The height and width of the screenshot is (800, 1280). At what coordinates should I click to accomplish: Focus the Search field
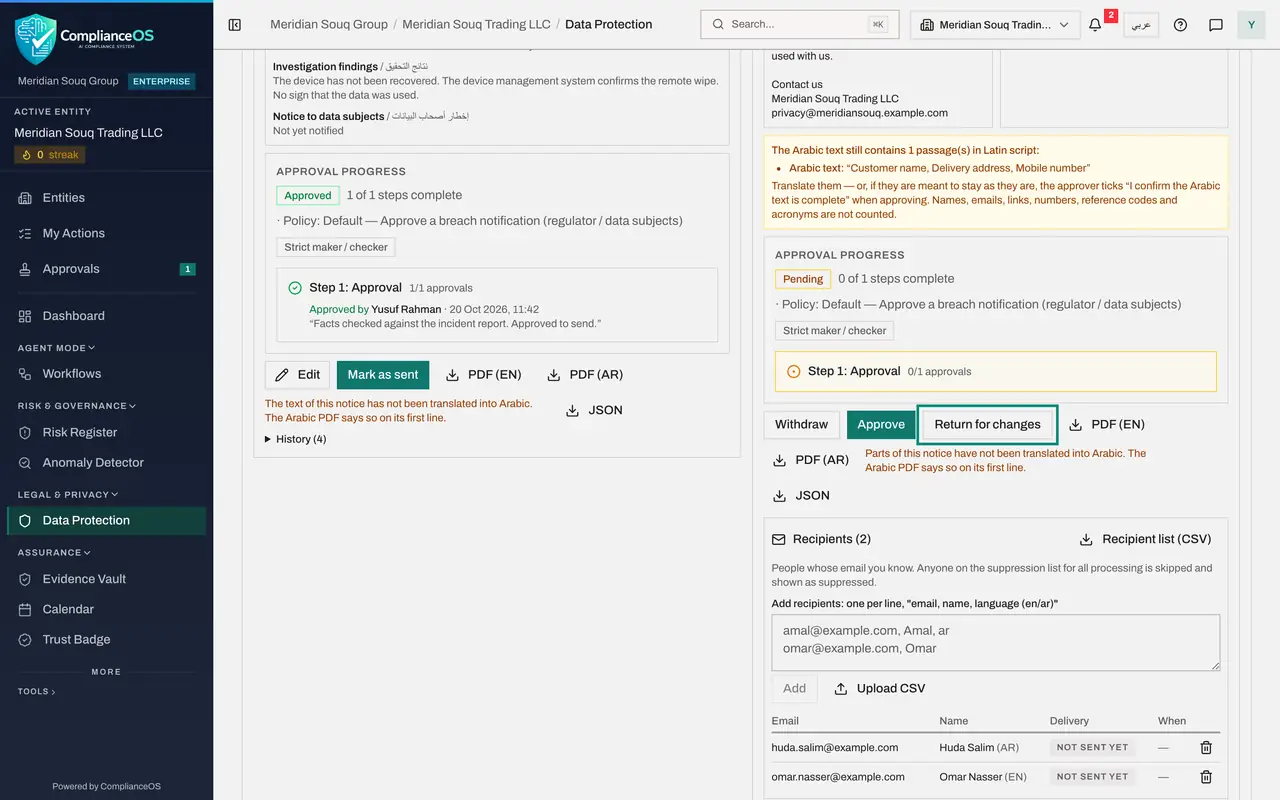coord(799,24)
